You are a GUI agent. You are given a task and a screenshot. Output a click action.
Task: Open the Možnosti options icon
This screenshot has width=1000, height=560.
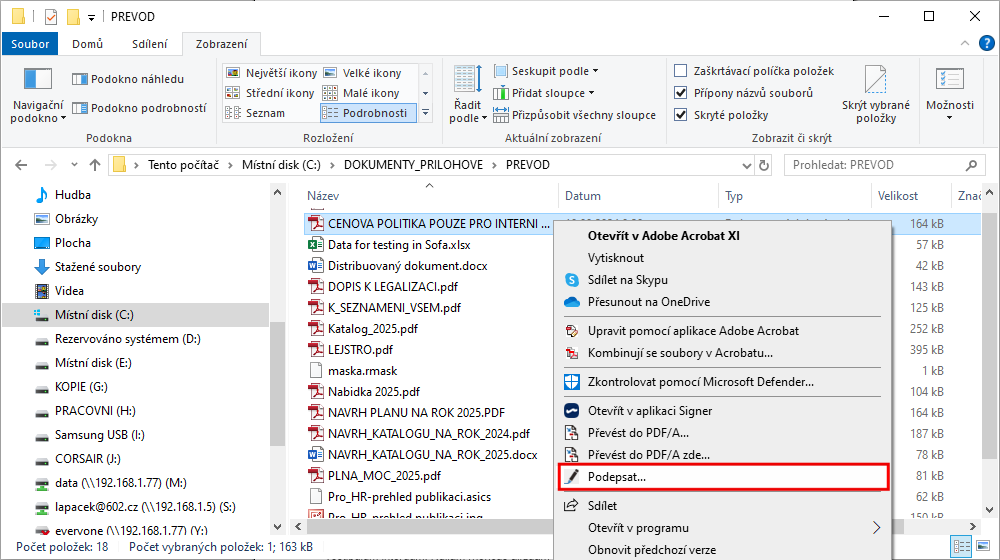tap(949, 80)
